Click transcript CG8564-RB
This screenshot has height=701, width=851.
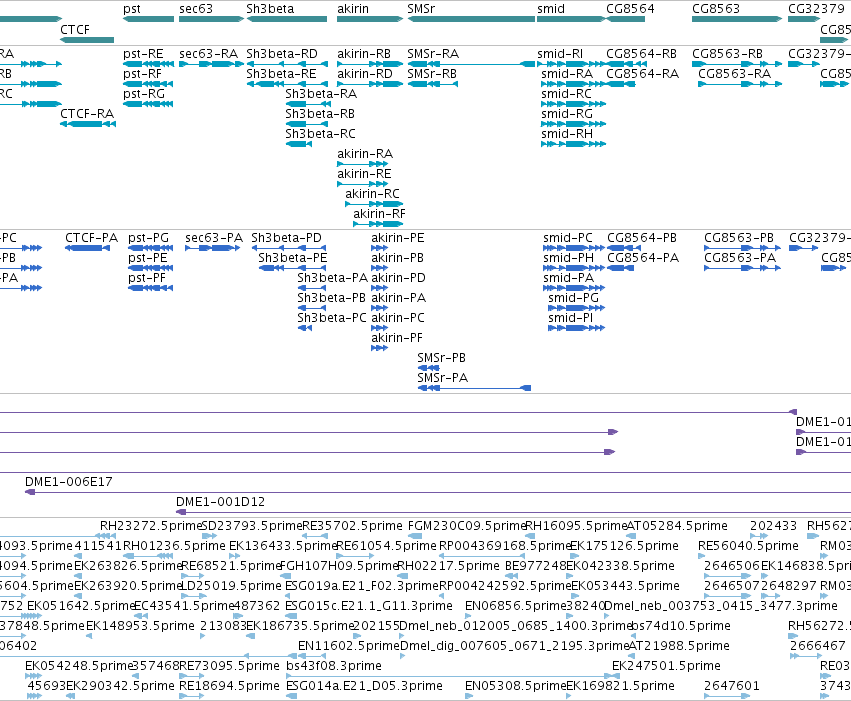coord(642,54)
